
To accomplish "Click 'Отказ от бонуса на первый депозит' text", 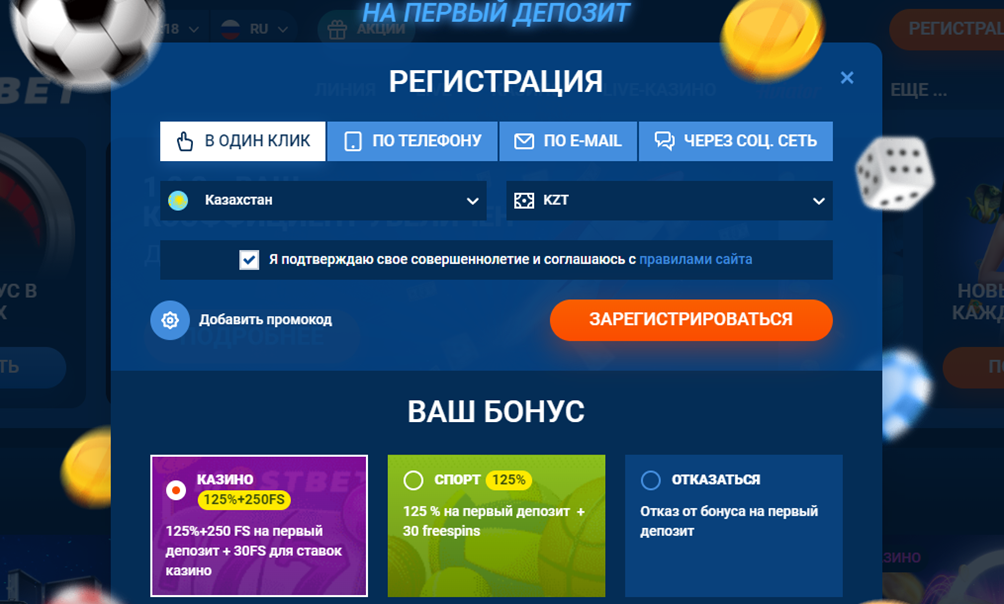I will click(729, 521).
